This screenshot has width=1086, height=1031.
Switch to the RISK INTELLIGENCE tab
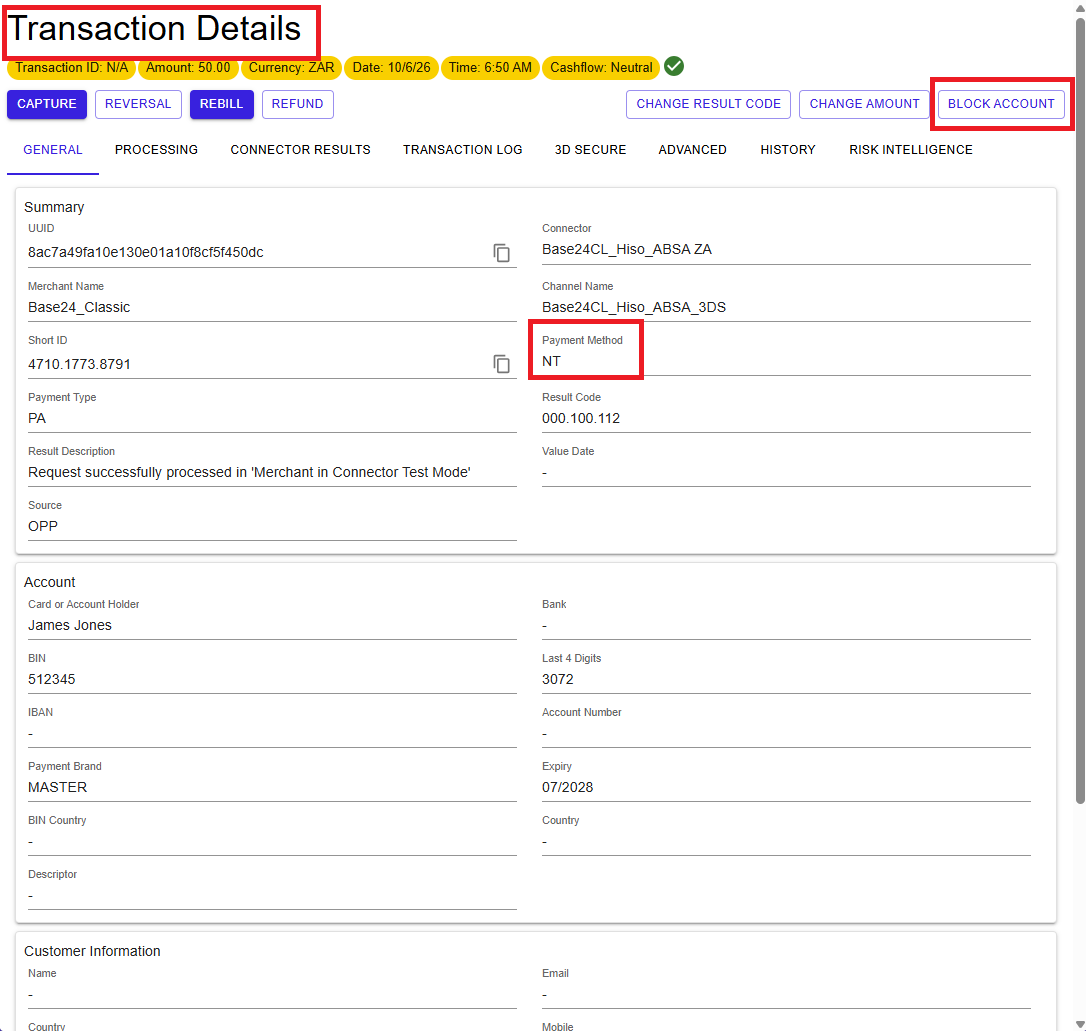tap(911, 150)
